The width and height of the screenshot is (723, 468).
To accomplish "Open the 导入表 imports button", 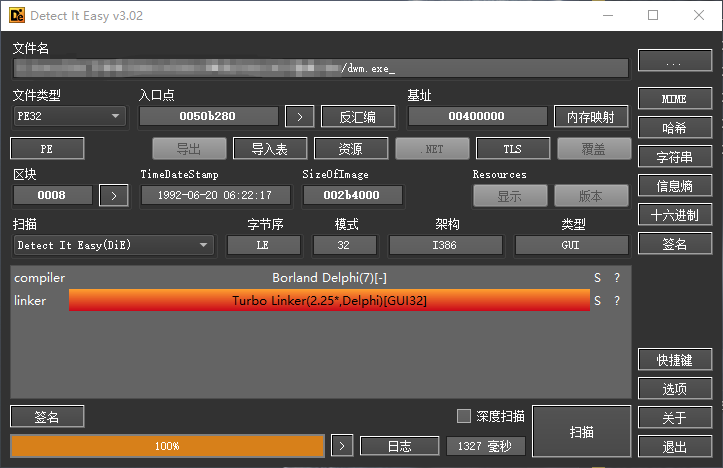I will pos(270,148).
